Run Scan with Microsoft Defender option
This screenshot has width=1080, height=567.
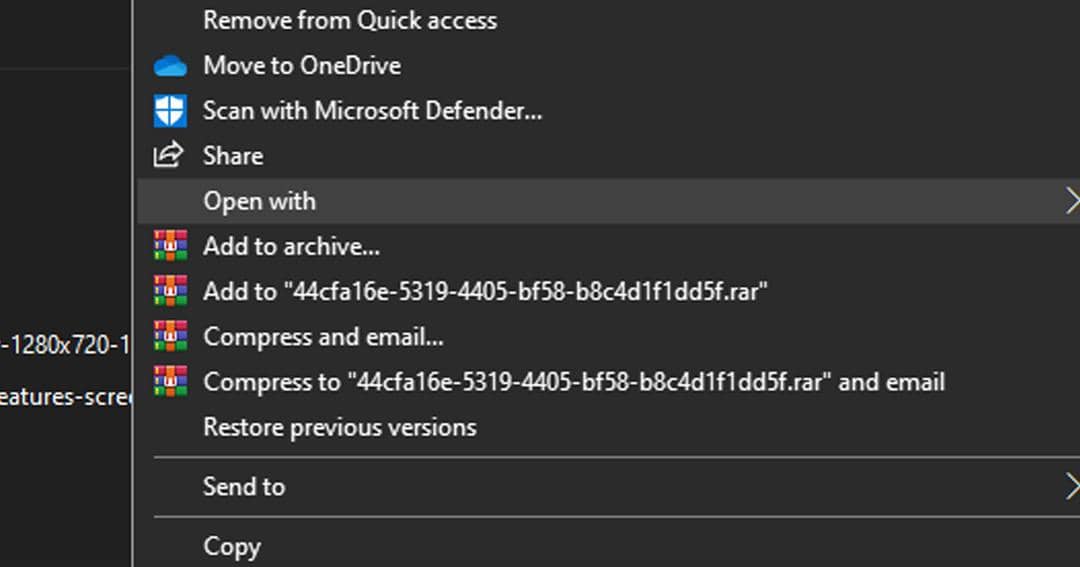372,111
